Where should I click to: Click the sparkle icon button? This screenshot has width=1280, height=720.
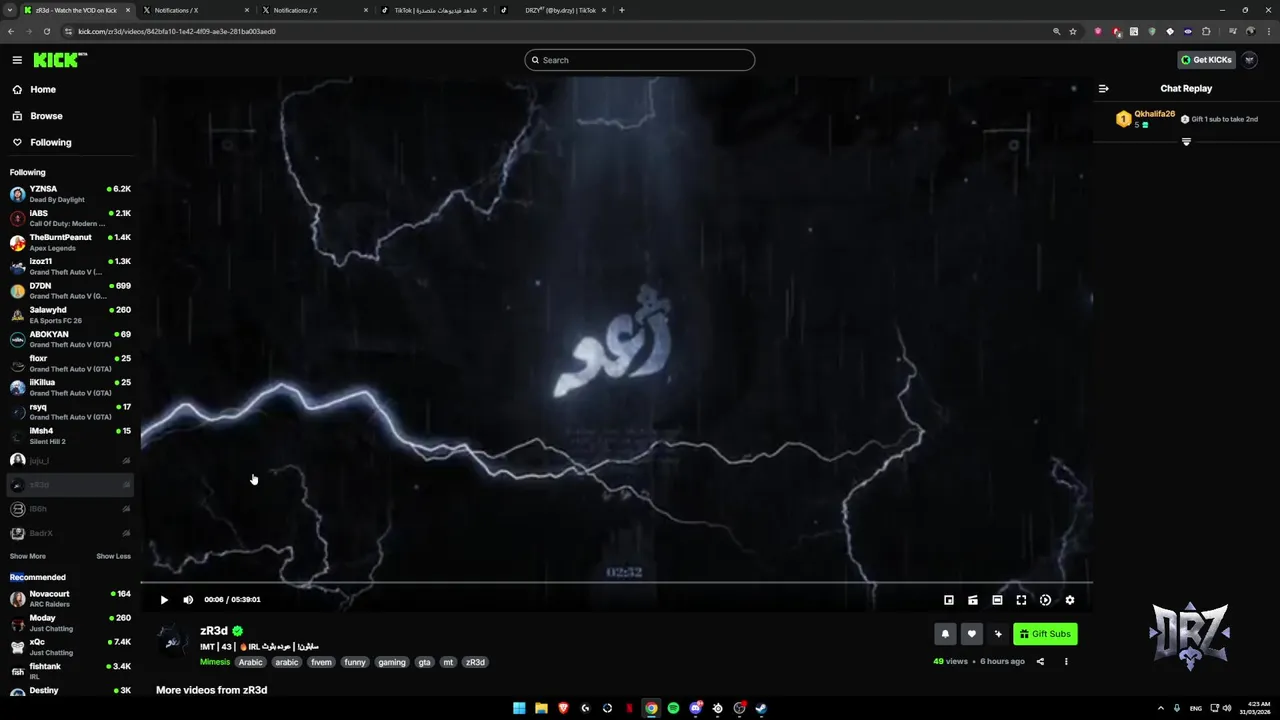click(x=998, y=634)
